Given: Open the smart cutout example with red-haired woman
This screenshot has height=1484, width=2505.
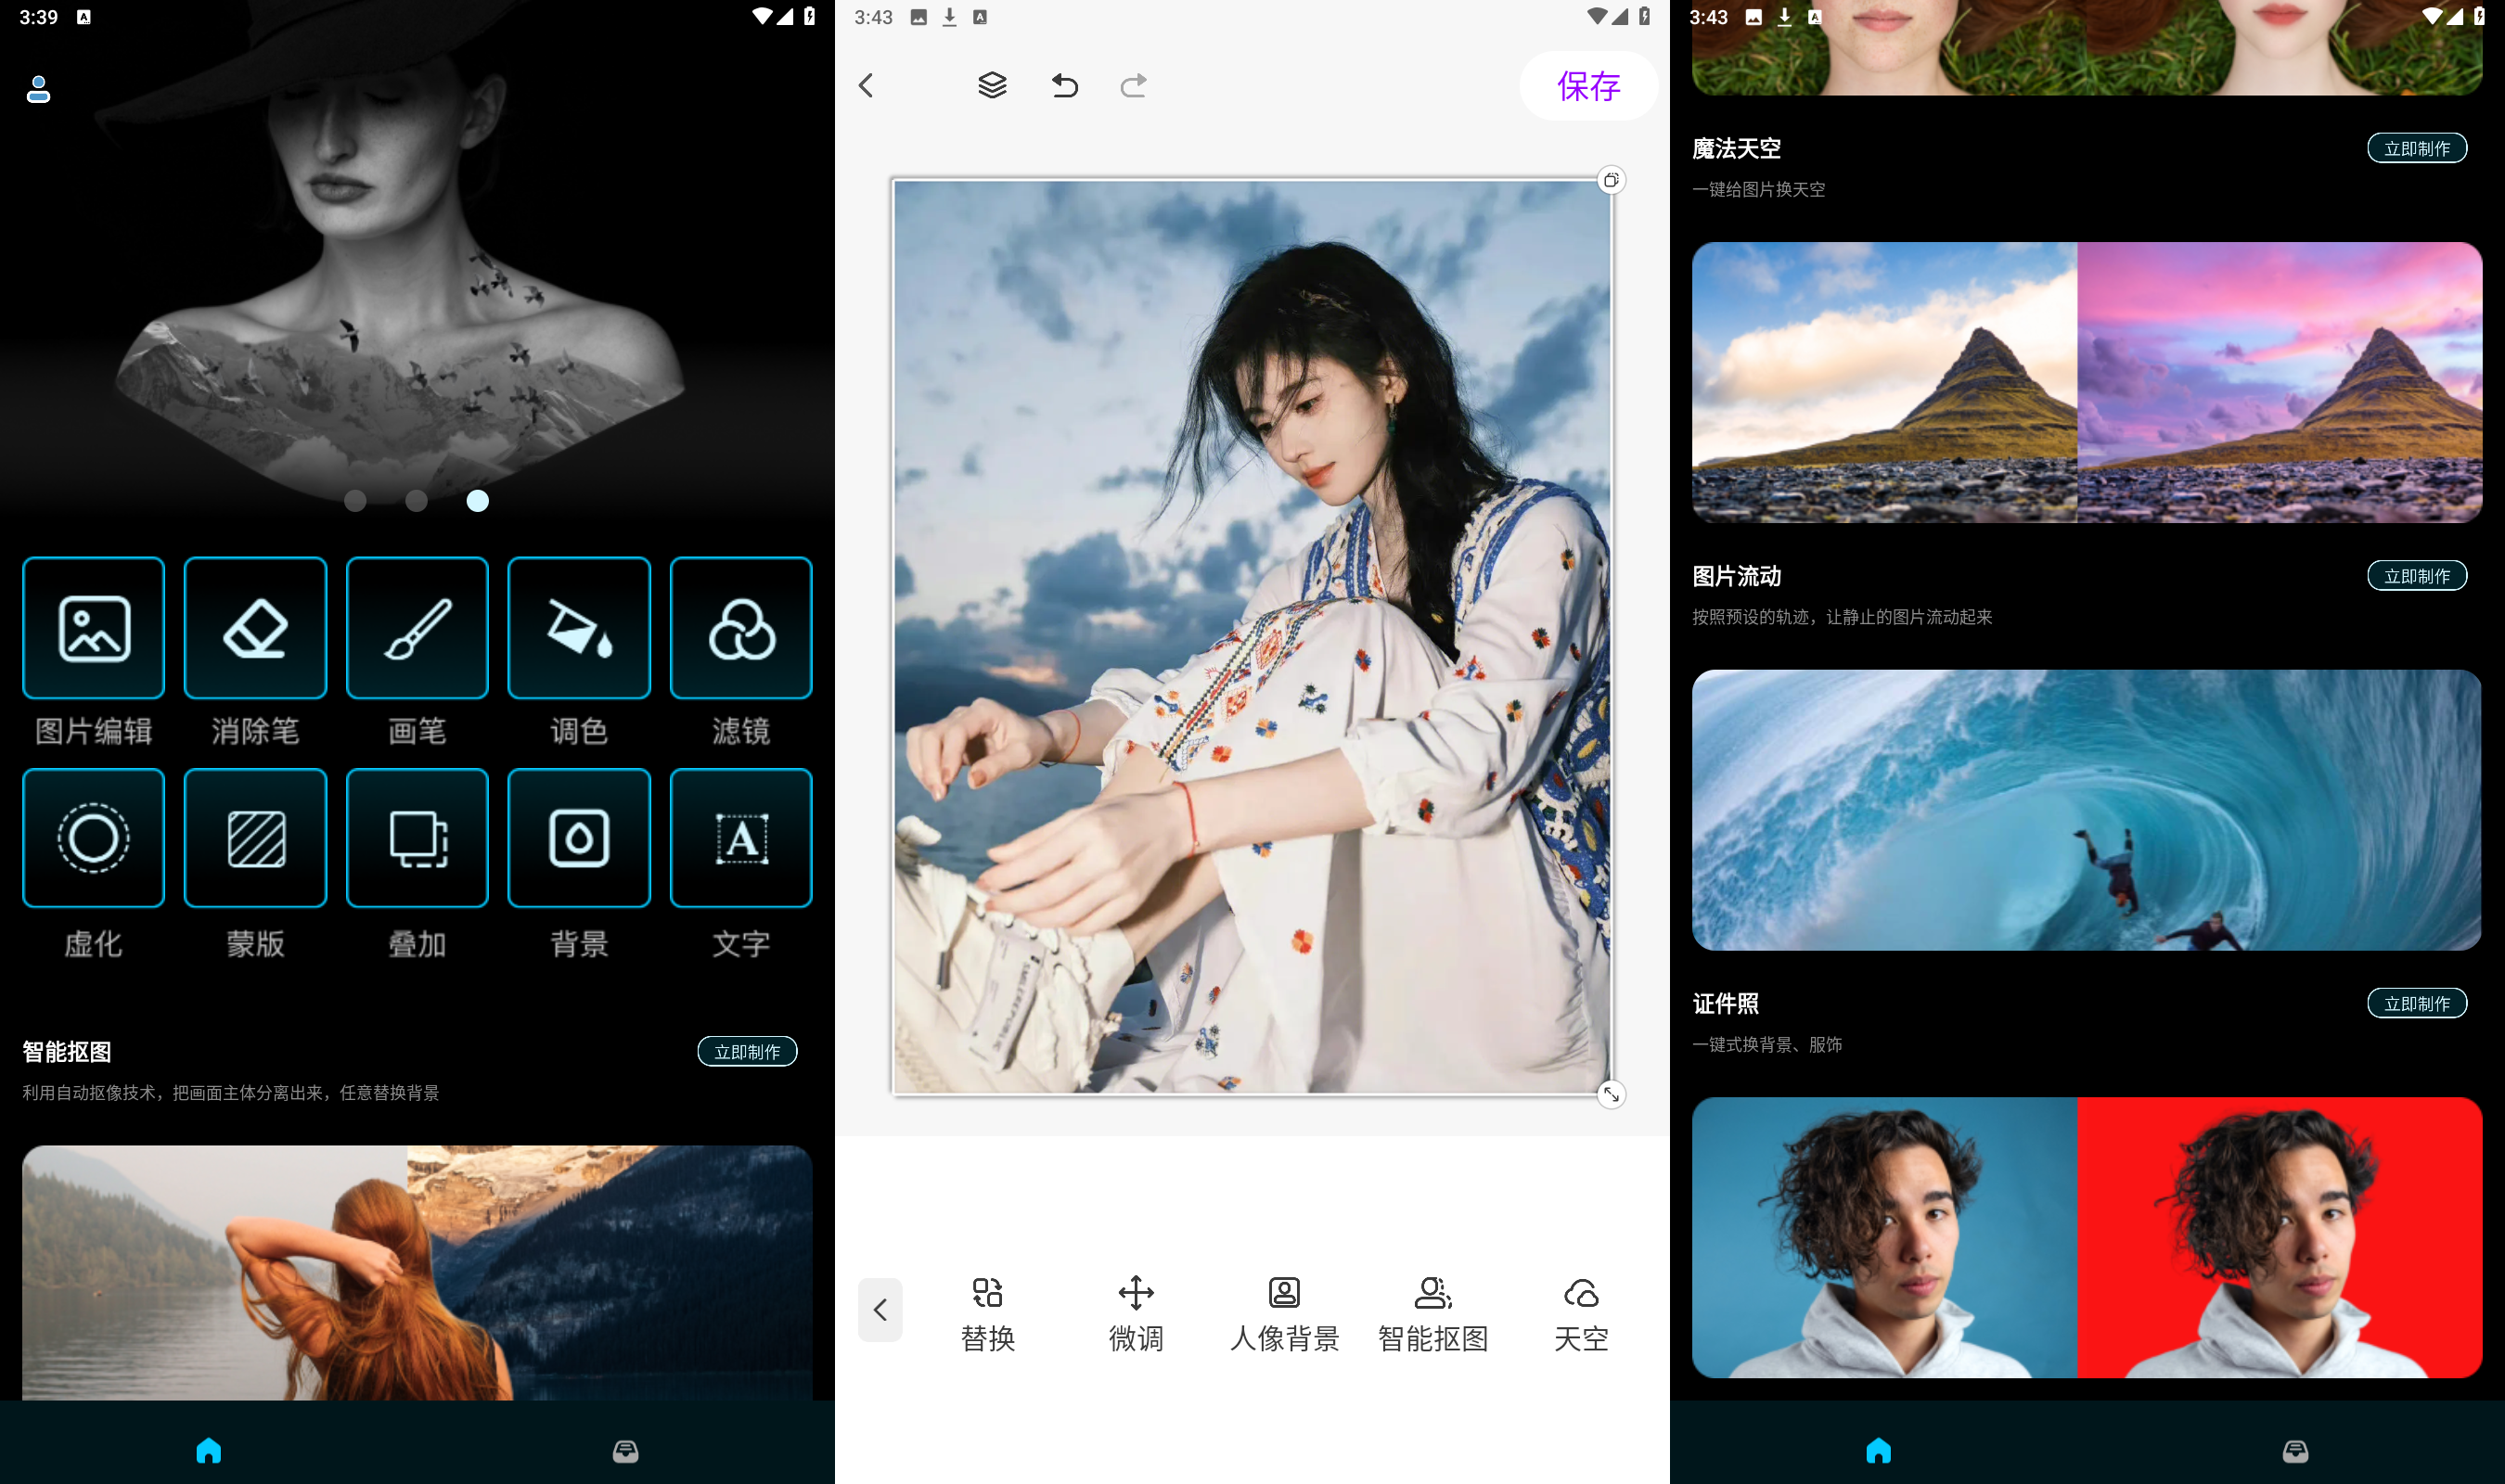Looking at the screenshot, I should coord(417,1272).
